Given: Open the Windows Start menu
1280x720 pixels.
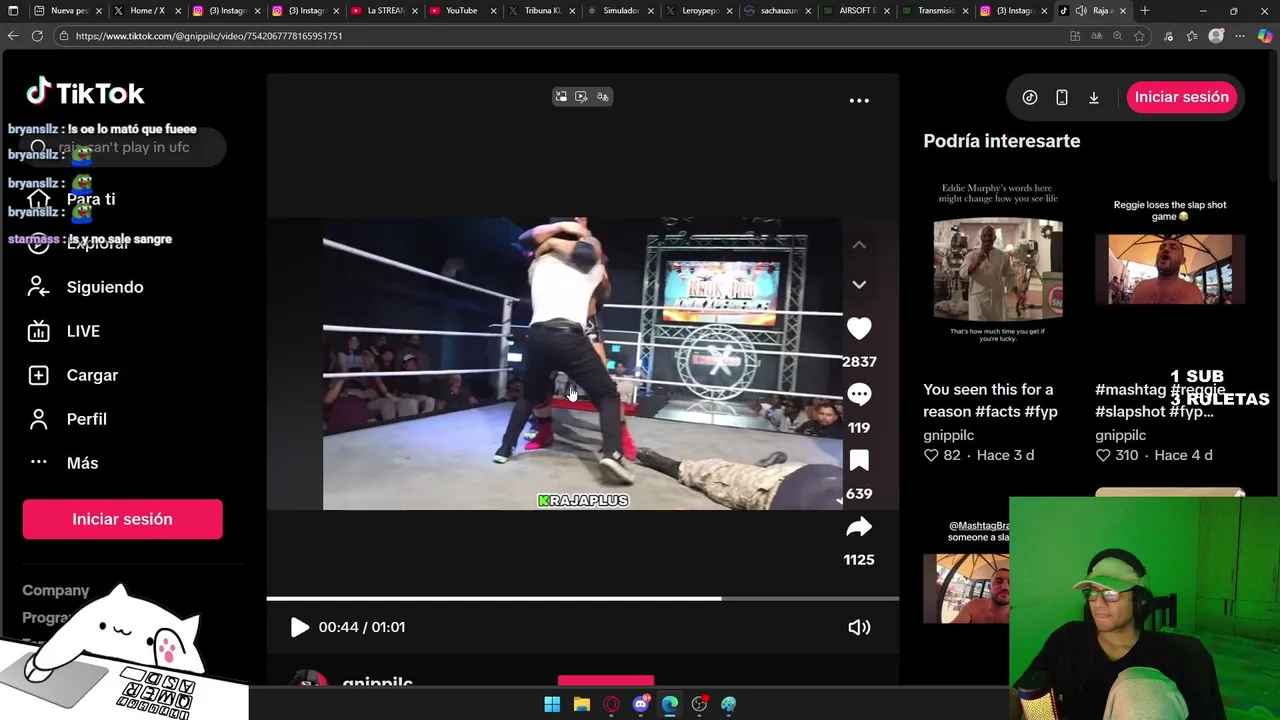Looking at the screenshot, I should 552,704.
